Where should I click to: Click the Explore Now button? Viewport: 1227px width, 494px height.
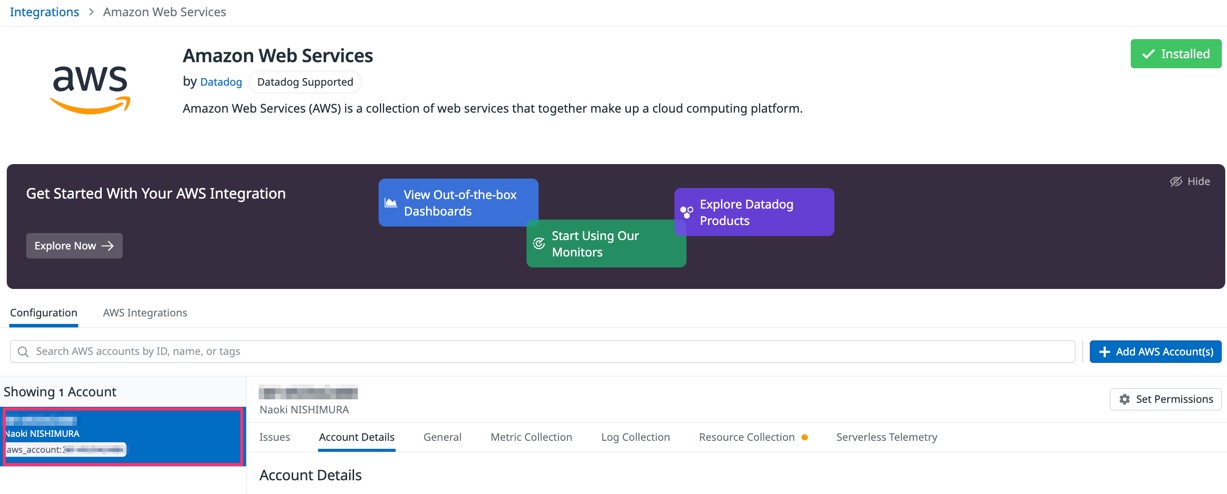[x=74, y=246]
